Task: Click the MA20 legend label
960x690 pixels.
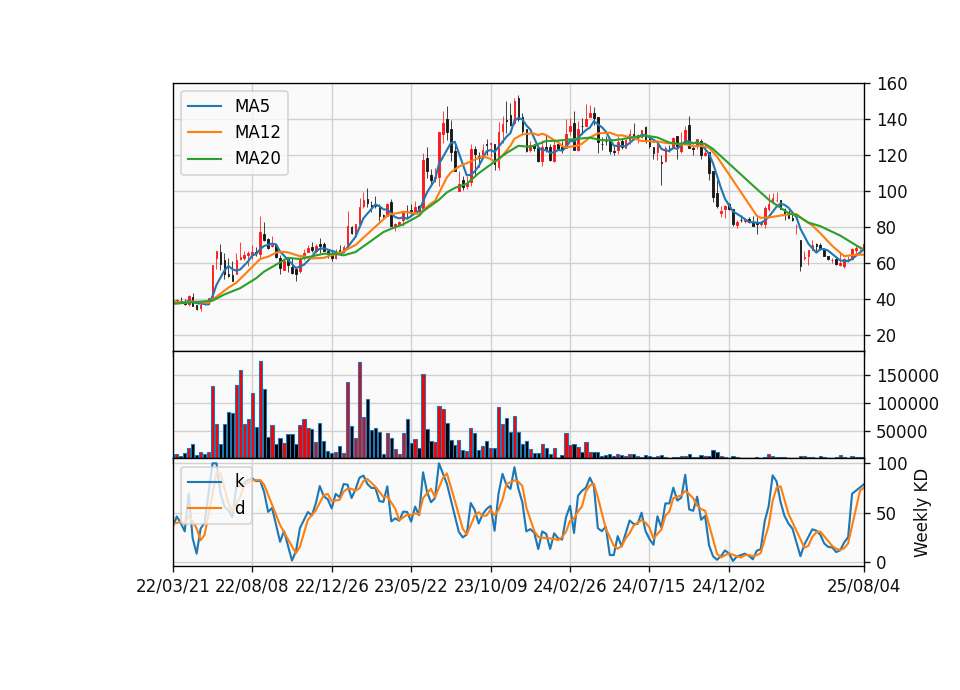Action: 257,158
